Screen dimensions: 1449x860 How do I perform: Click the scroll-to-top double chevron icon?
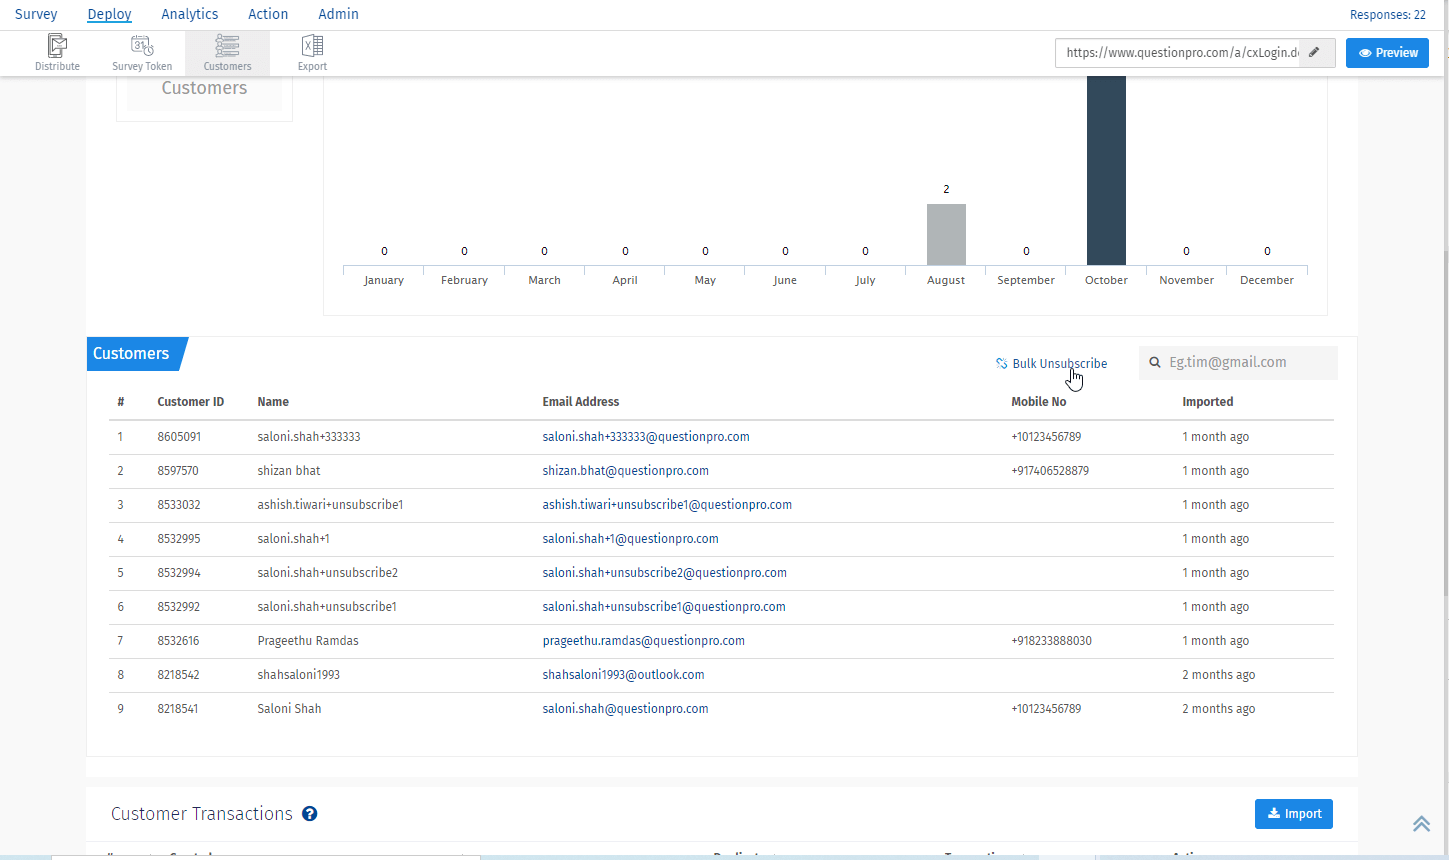[1421, 824]
